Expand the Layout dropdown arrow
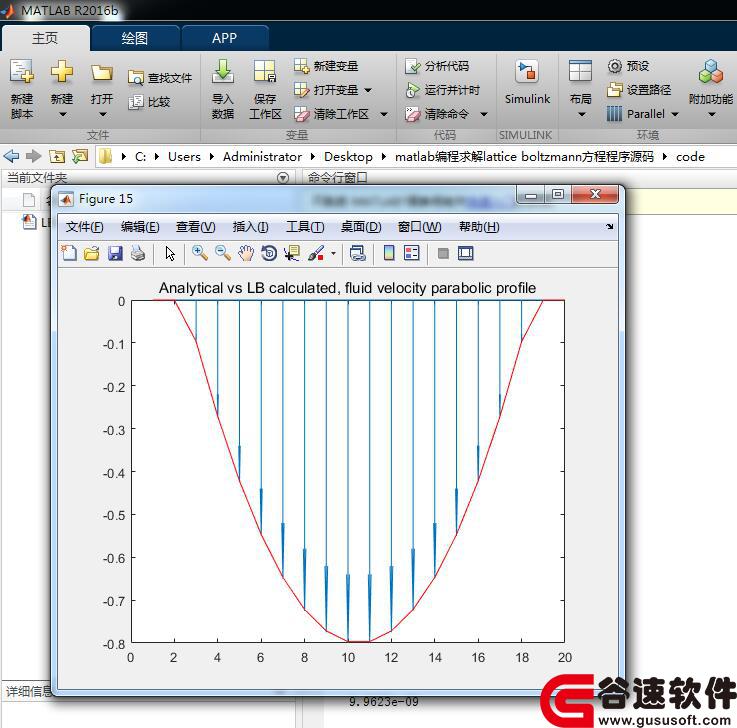The image size is (737, 728). pyautogui.click(x=581, y=114)
